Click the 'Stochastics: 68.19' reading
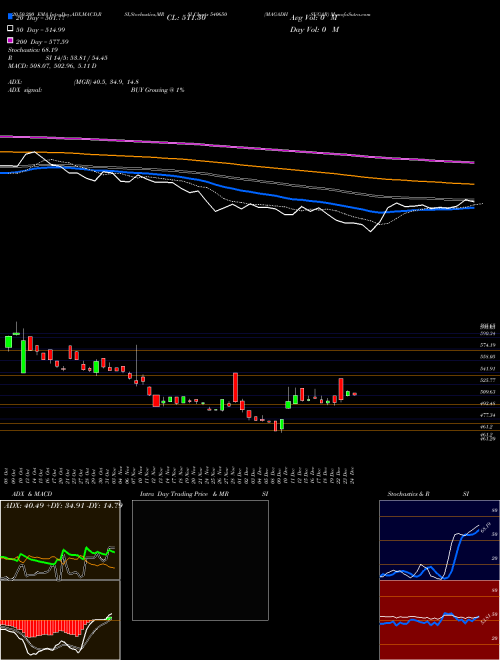 (x=35, y=50)
